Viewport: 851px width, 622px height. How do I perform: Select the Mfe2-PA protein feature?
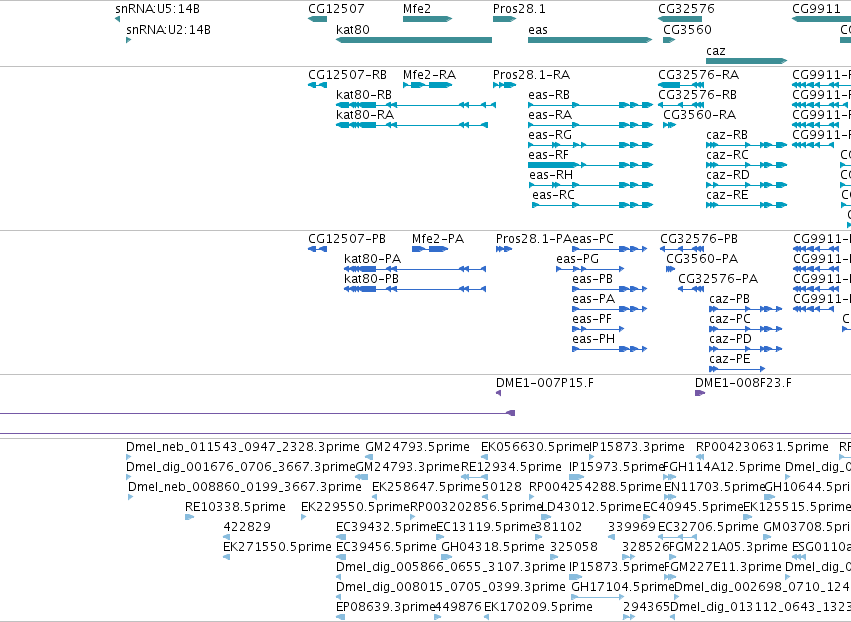coord(430,249)
